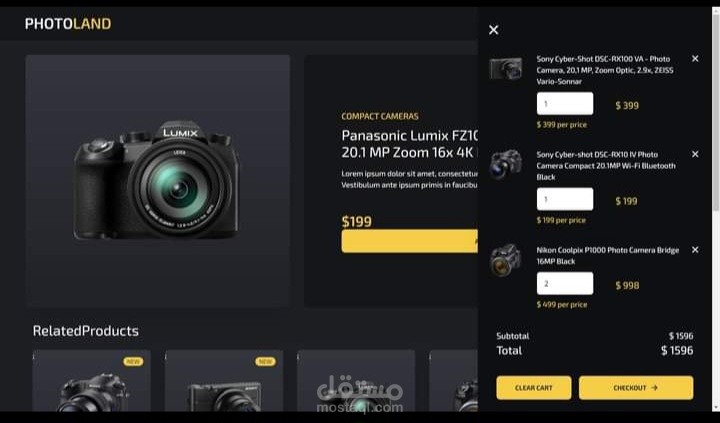
Task: Click quantity field for Nikon Coolpix P1000
Action: 564,284
